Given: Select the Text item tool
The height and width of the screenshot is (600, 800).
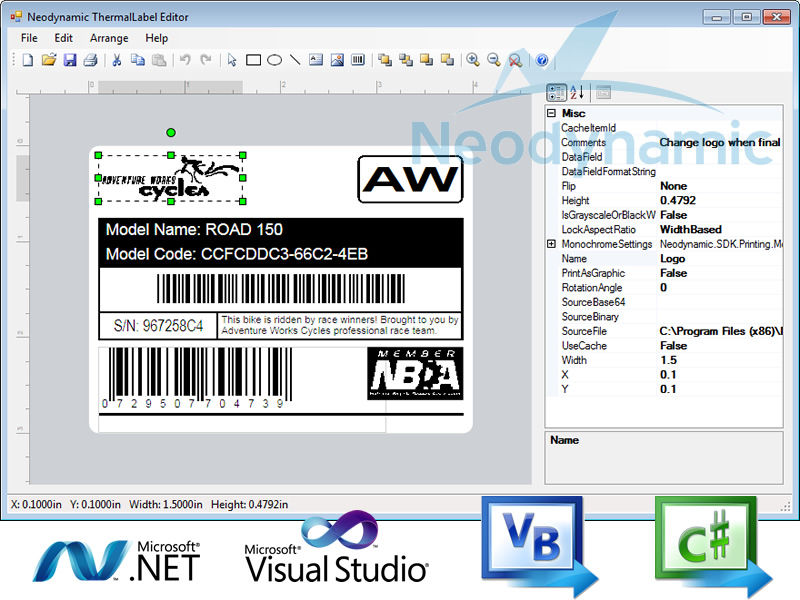Looking at the screenshot, I should click(316, 60).
